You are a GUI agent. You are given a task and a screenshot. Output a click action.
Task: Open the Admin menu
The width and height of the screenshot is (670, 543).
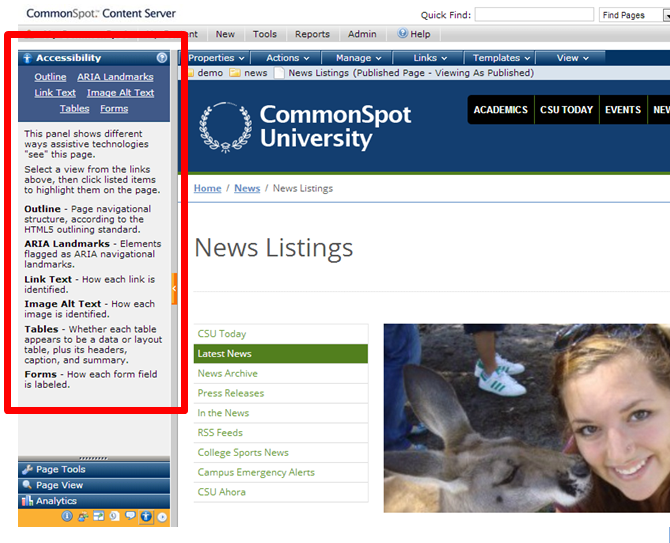[x=362, y=34]
